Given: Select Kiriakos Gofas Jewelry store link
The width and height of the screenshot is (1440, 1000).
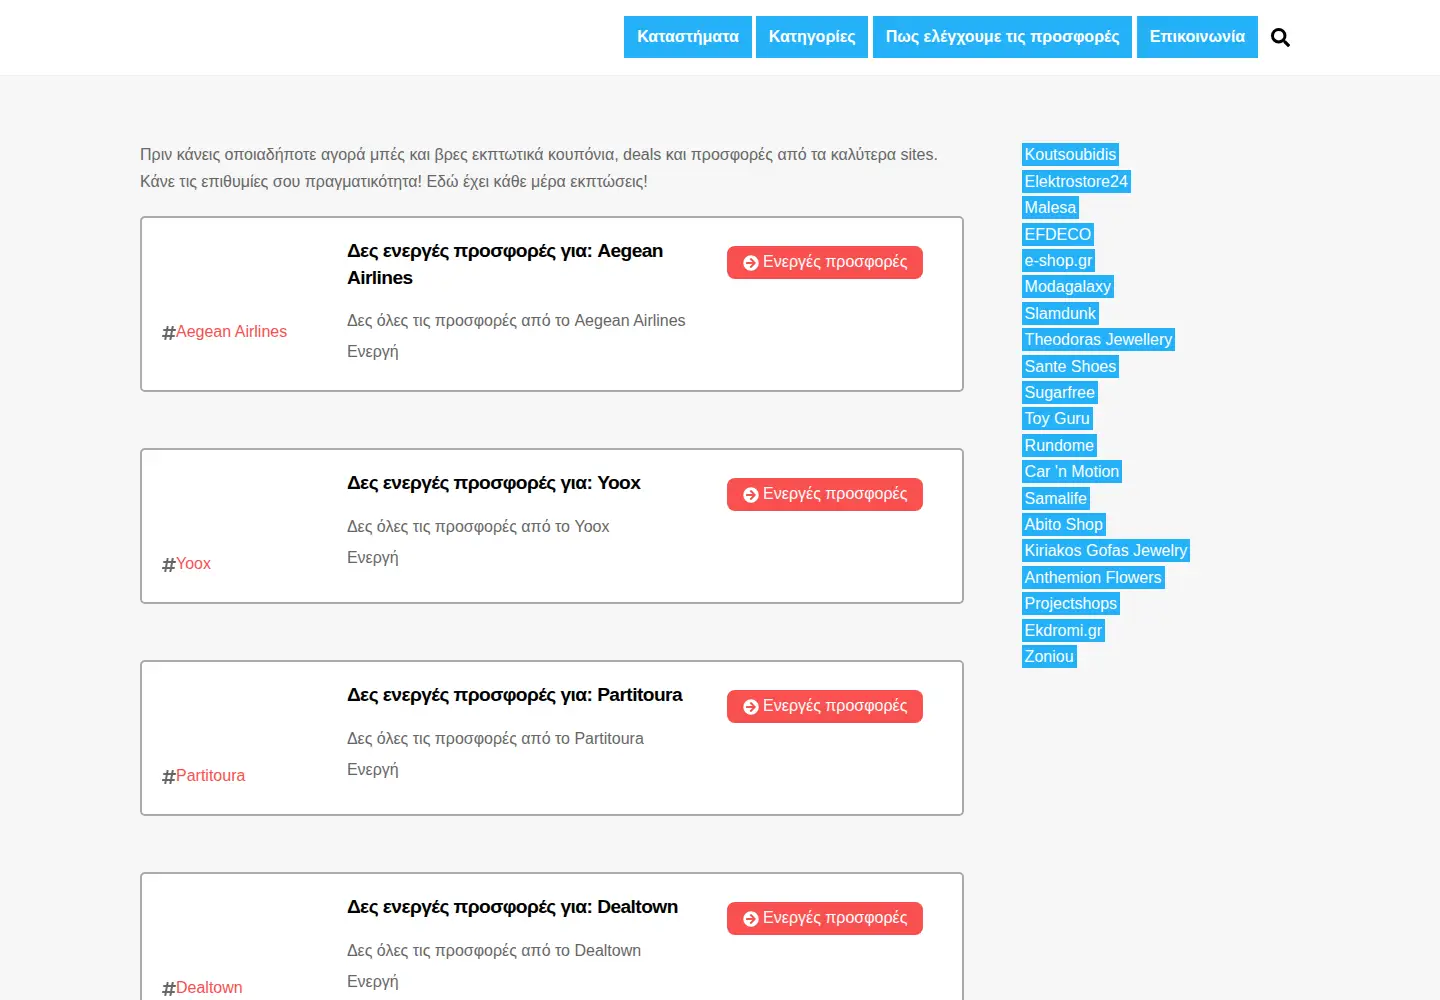Looking at the screenshot, I should 1106,550.
